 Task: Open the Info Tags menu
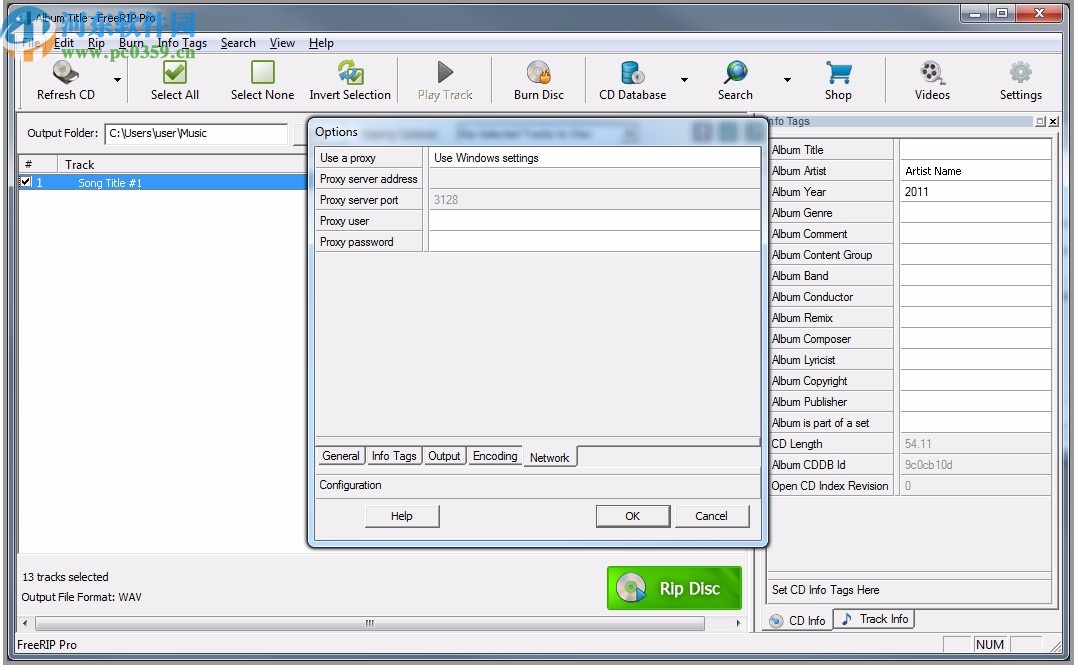pyautogui.click(x=182, y=43)
